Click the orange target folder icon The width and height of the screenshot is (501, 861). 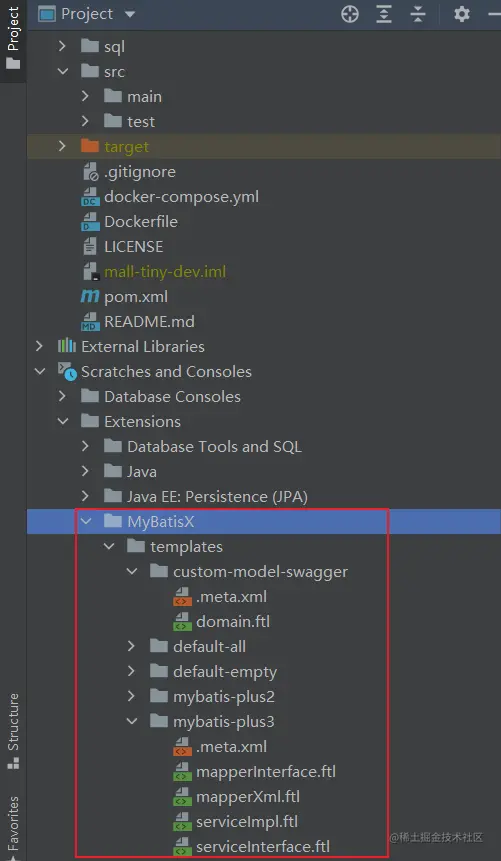click(90, 147)
